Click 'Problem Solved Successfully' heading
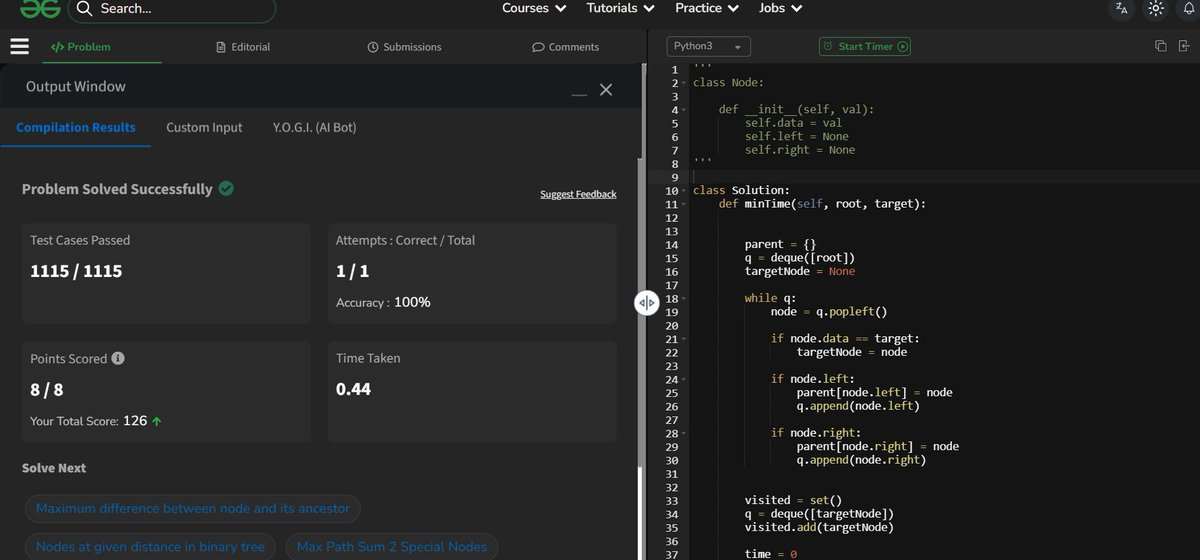This screenshot has height=560, width=1200. pyautogui.click(x=117, y=189)
